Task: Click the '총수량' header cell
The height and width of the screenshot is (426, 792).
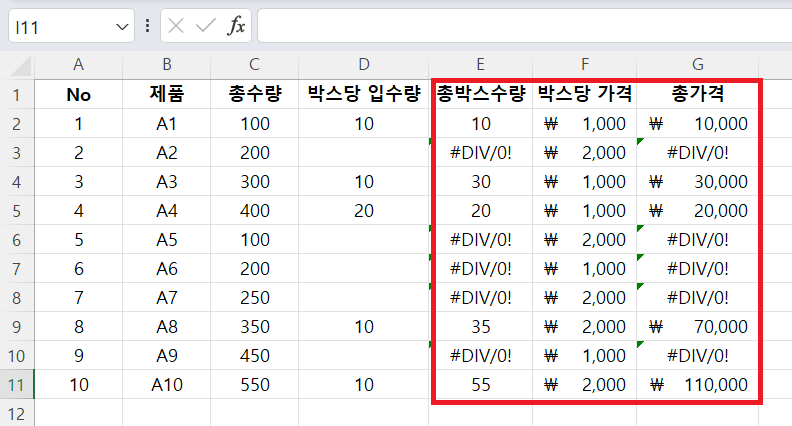Action: click(x=255, y=94)
